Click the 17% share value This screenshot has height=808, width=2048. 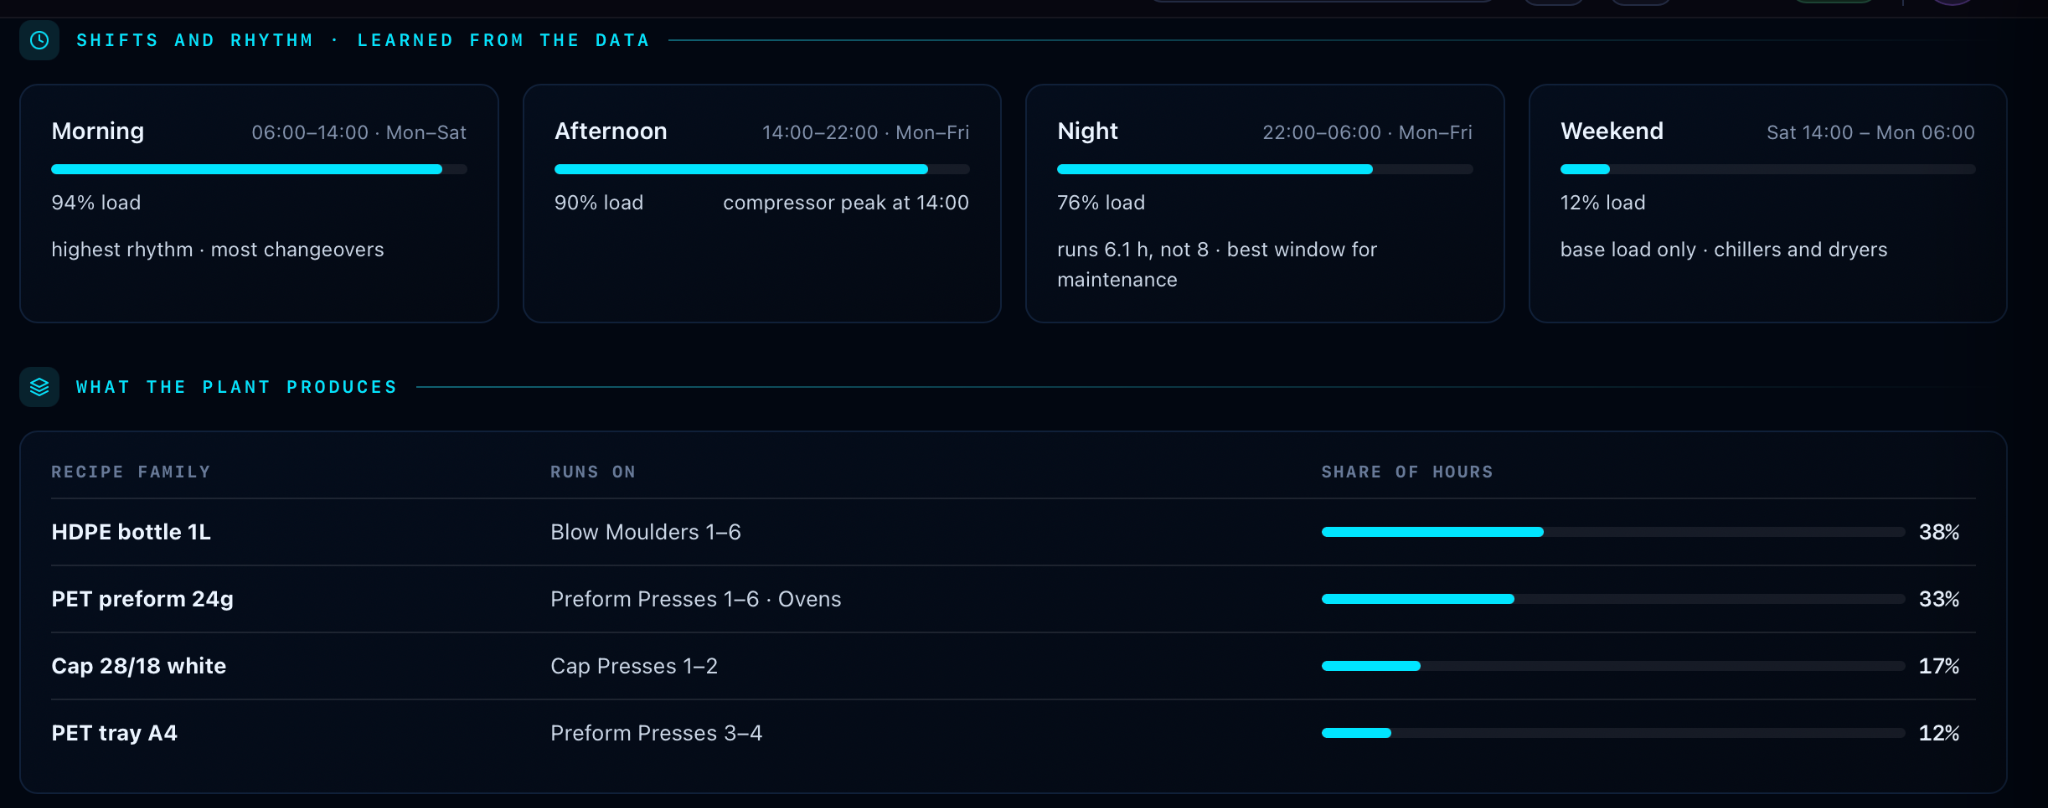point(1939,666)
